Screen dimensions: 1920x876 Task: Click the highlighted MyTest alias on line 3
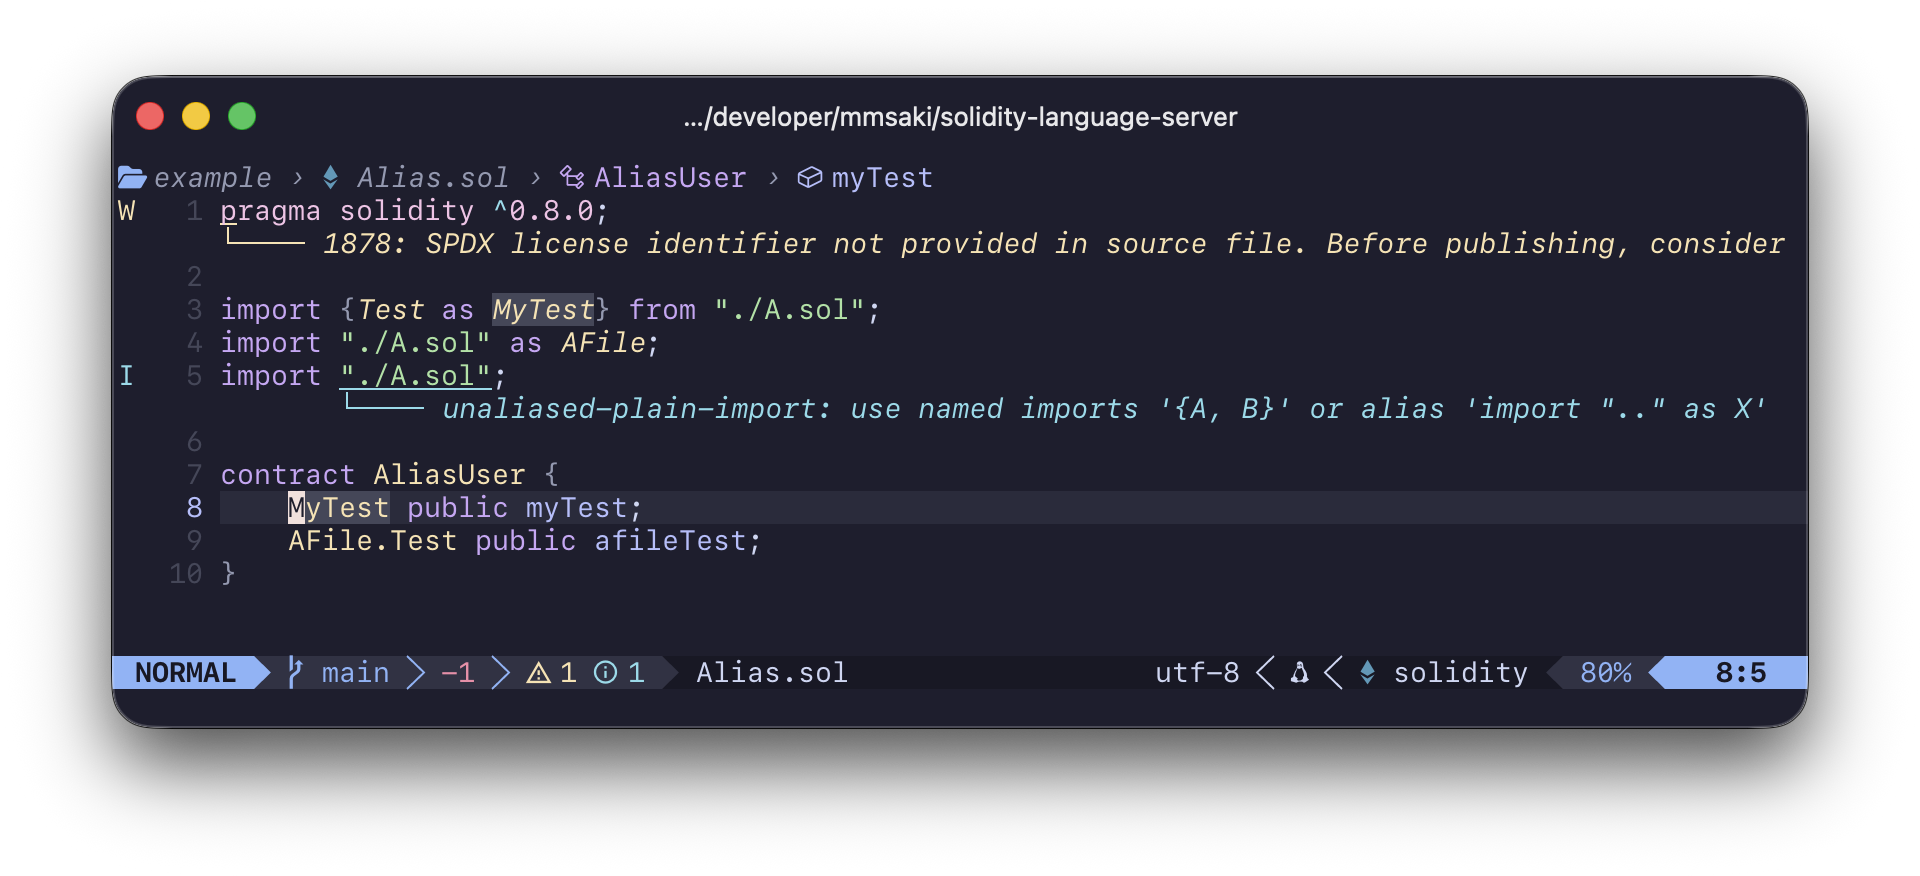click(543, 310)
